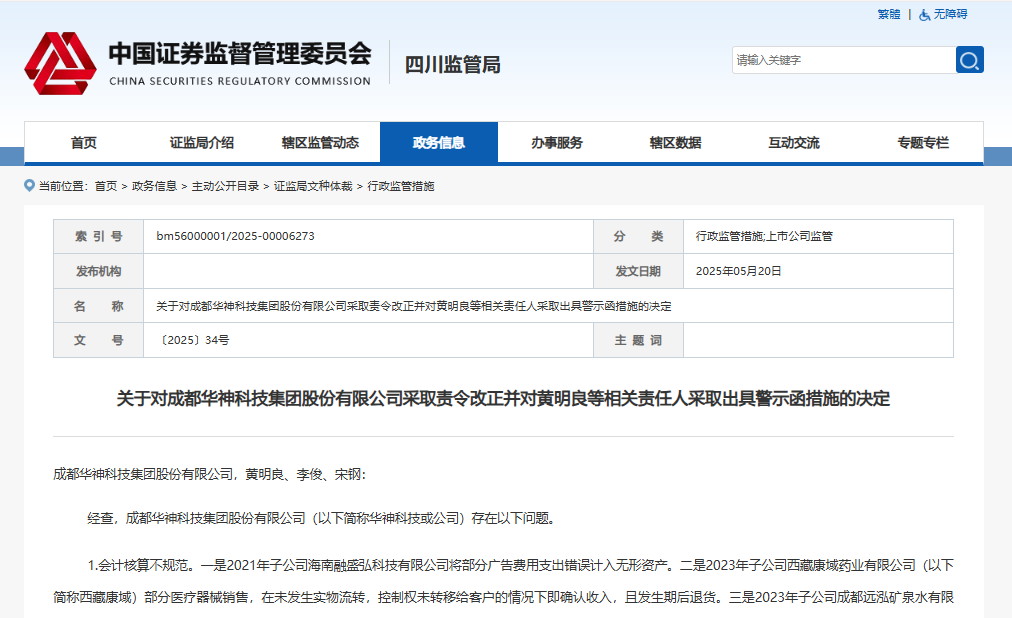1012x618 pixels.
Task: Click 首页 in the breadcrumb path
Action: tap(106, 186)
